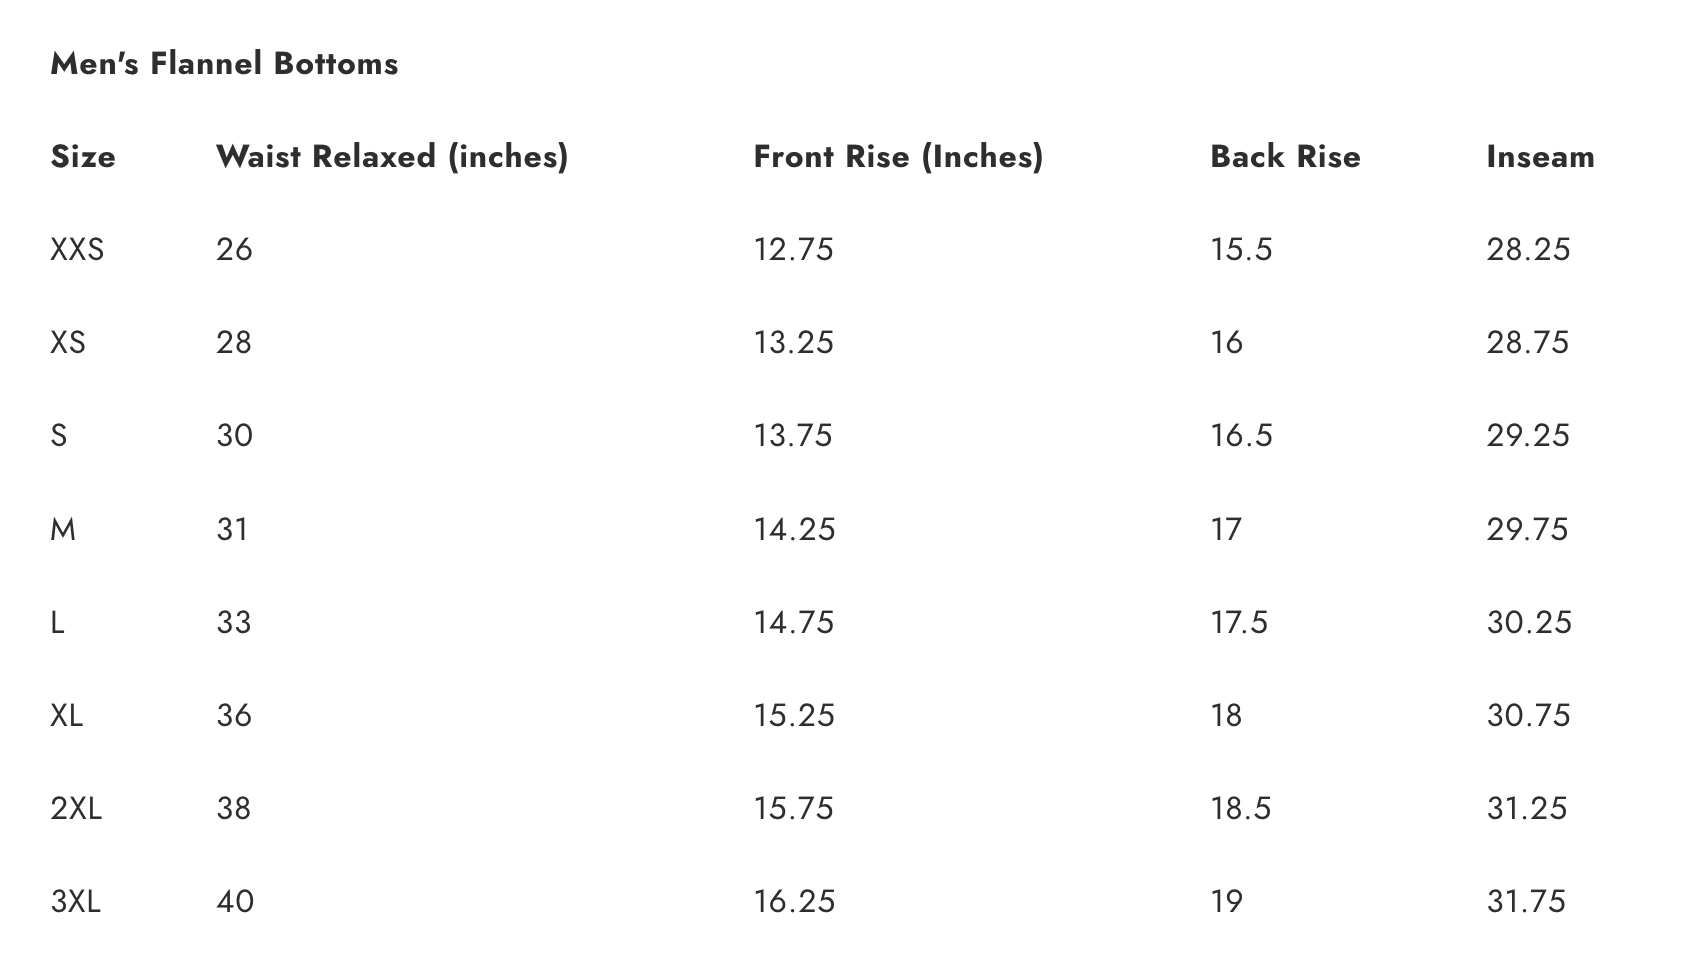Select inseam value 28.25
Image resolution: width=1694 pixels, height=958 pixels.
coord(1528,249)
